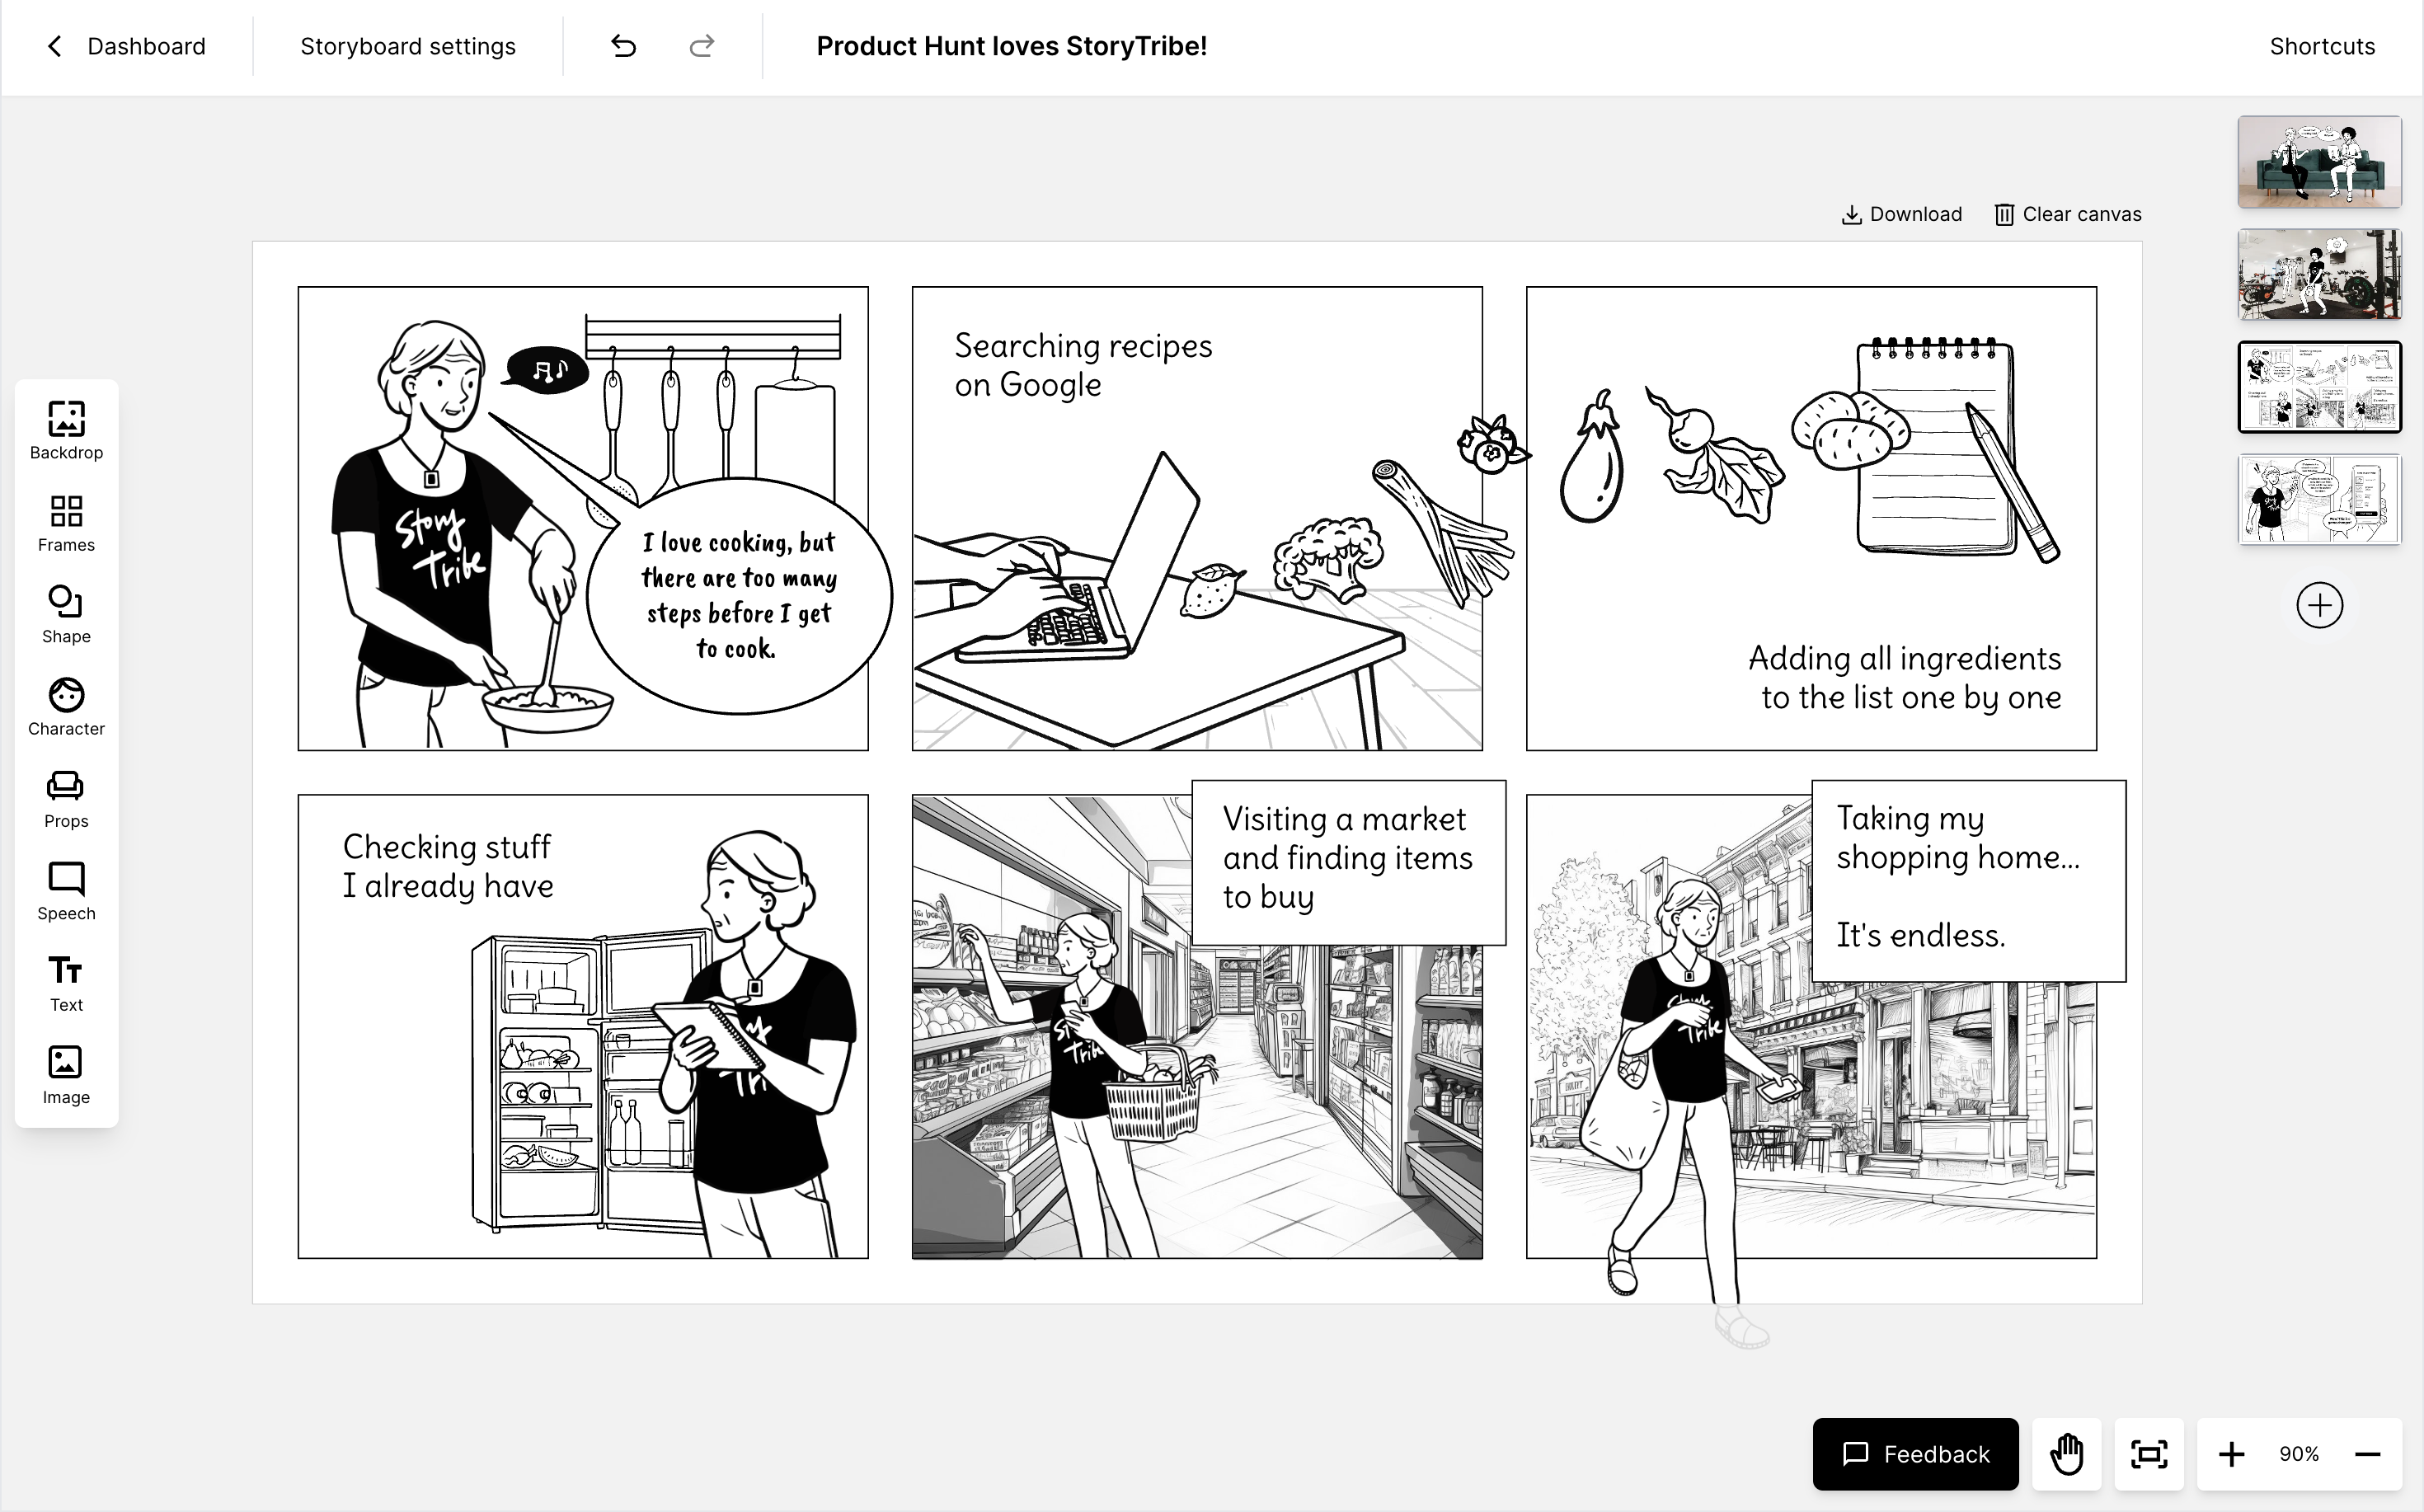Viewport: 2424px width, 1512px height.
Task: Select the Text tool
Action: tap(66, 984)
